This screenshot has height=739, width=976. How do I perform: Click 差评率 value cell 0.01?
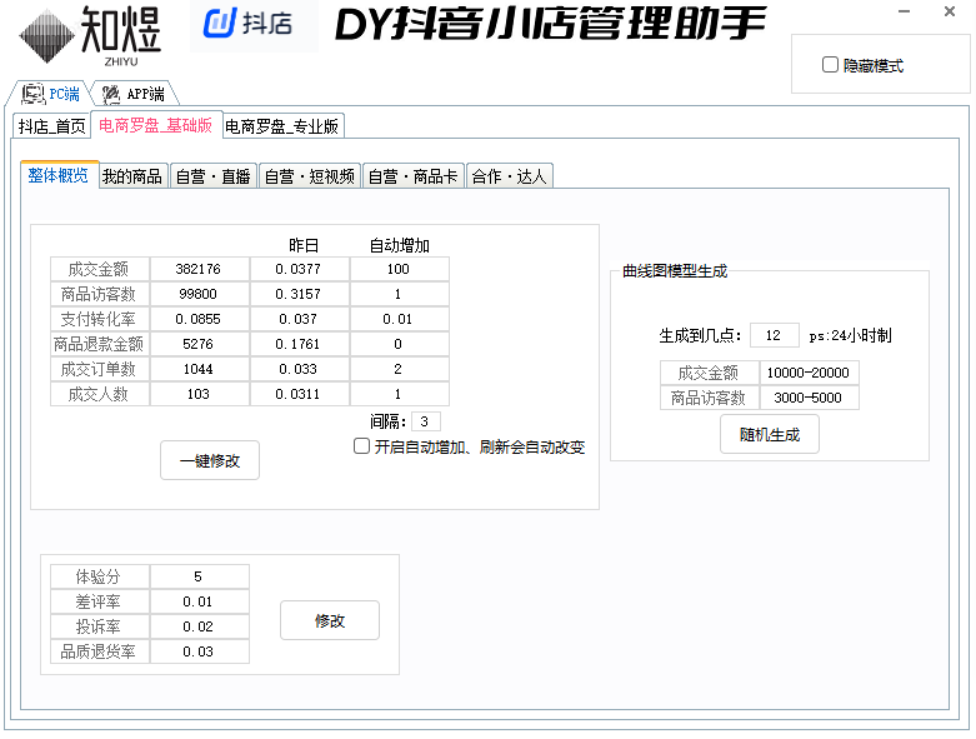tap(200, 601)
